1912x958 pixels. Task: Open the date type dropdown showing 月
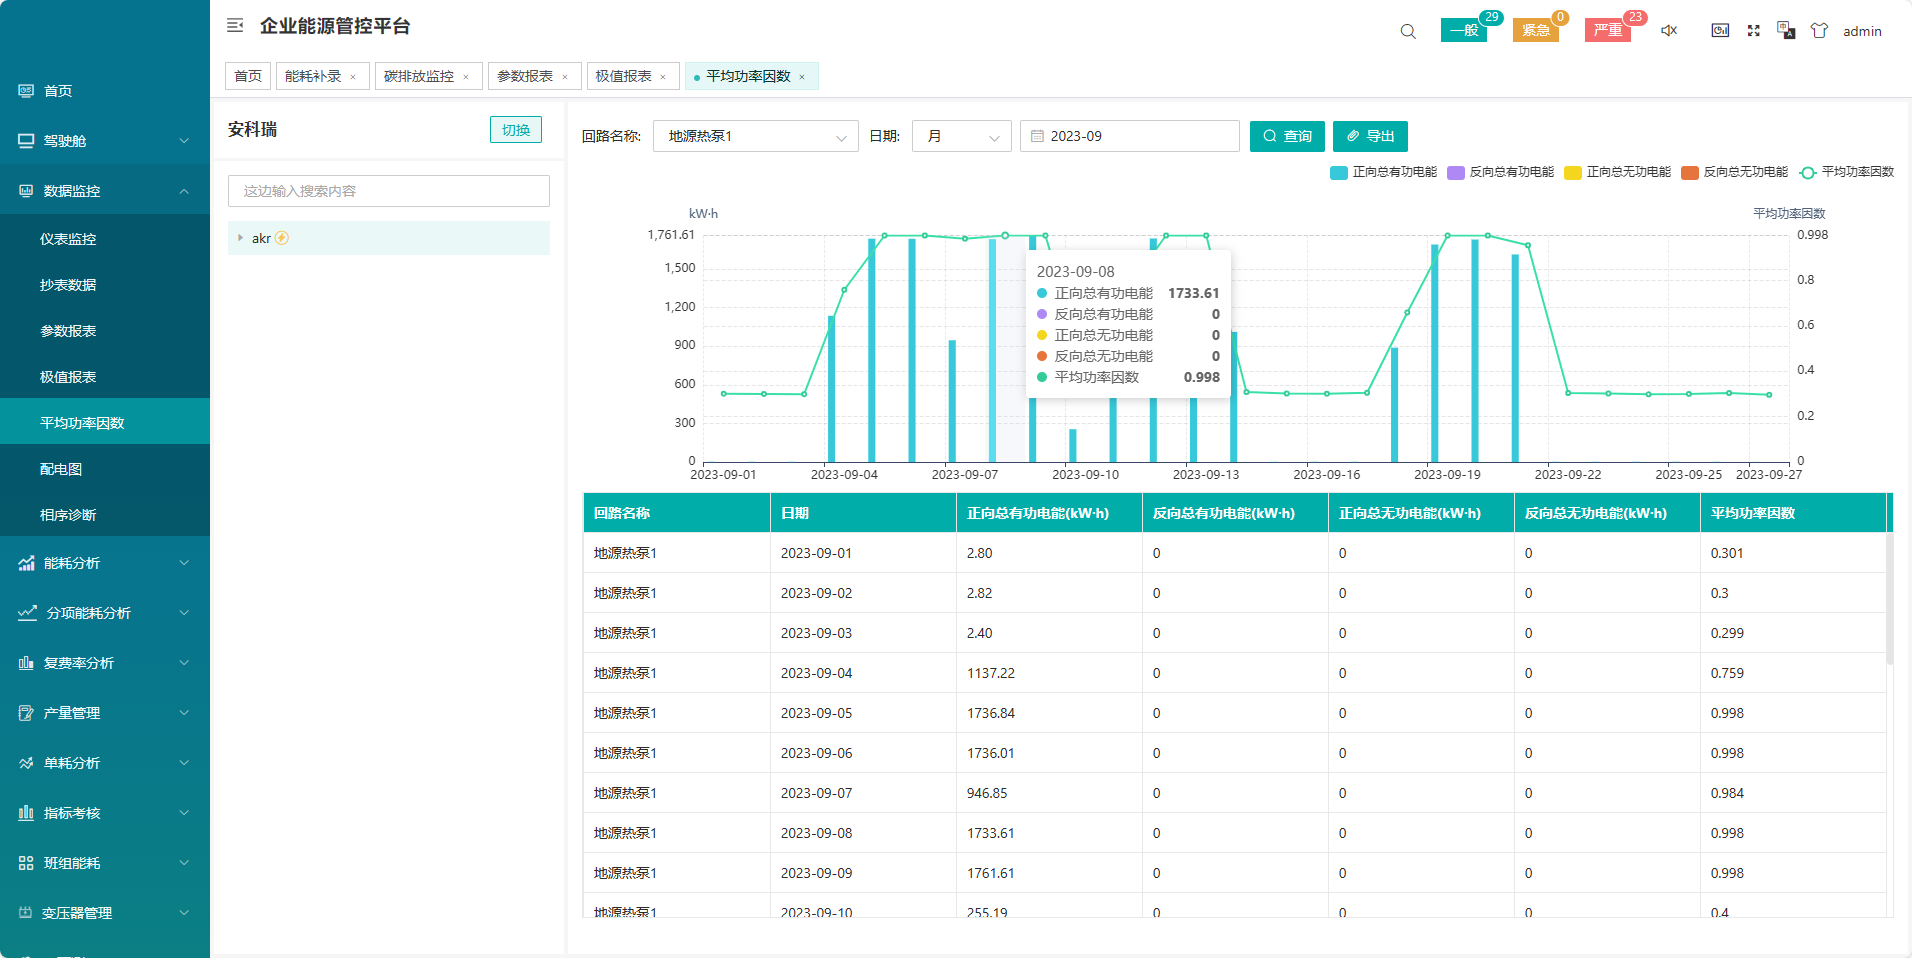961,136
